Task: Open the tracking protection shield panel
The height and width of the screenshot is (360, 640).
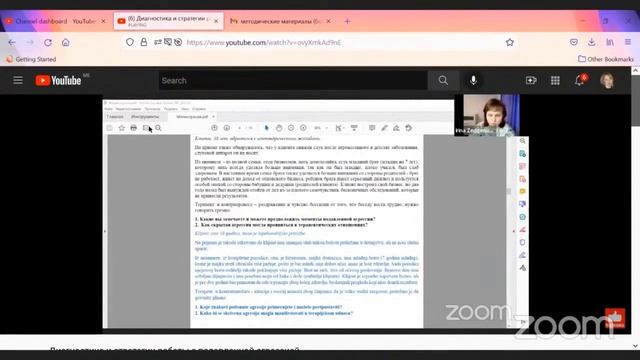Action: click(x=130, y=42)
